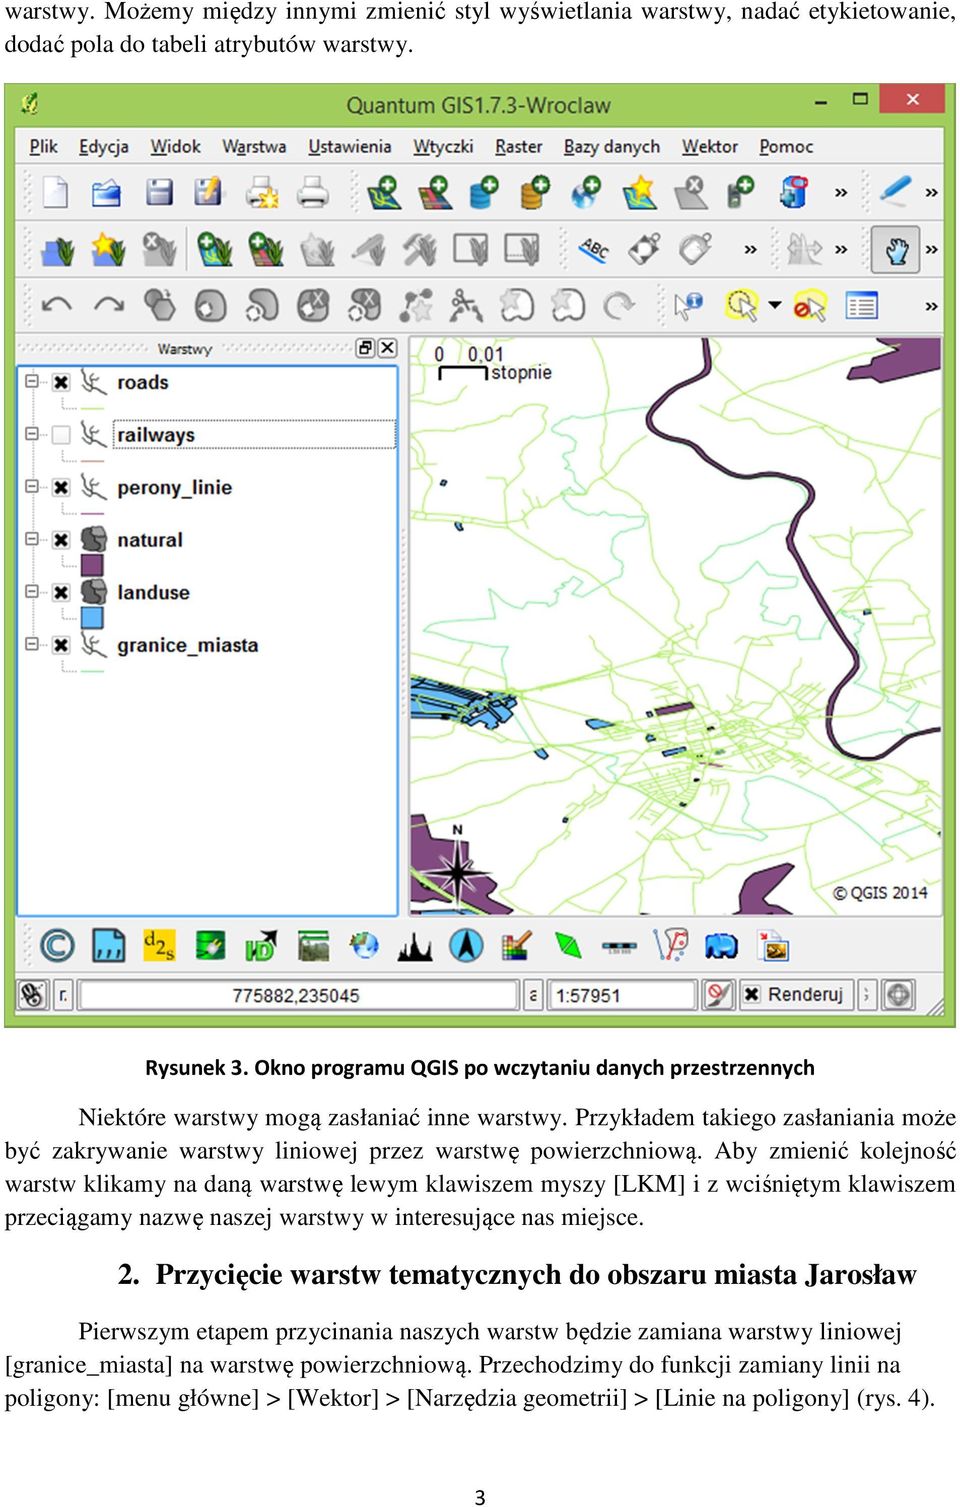
Task: Toggle visibility of perony_linie layer
Action: click(x=61, y=487)
